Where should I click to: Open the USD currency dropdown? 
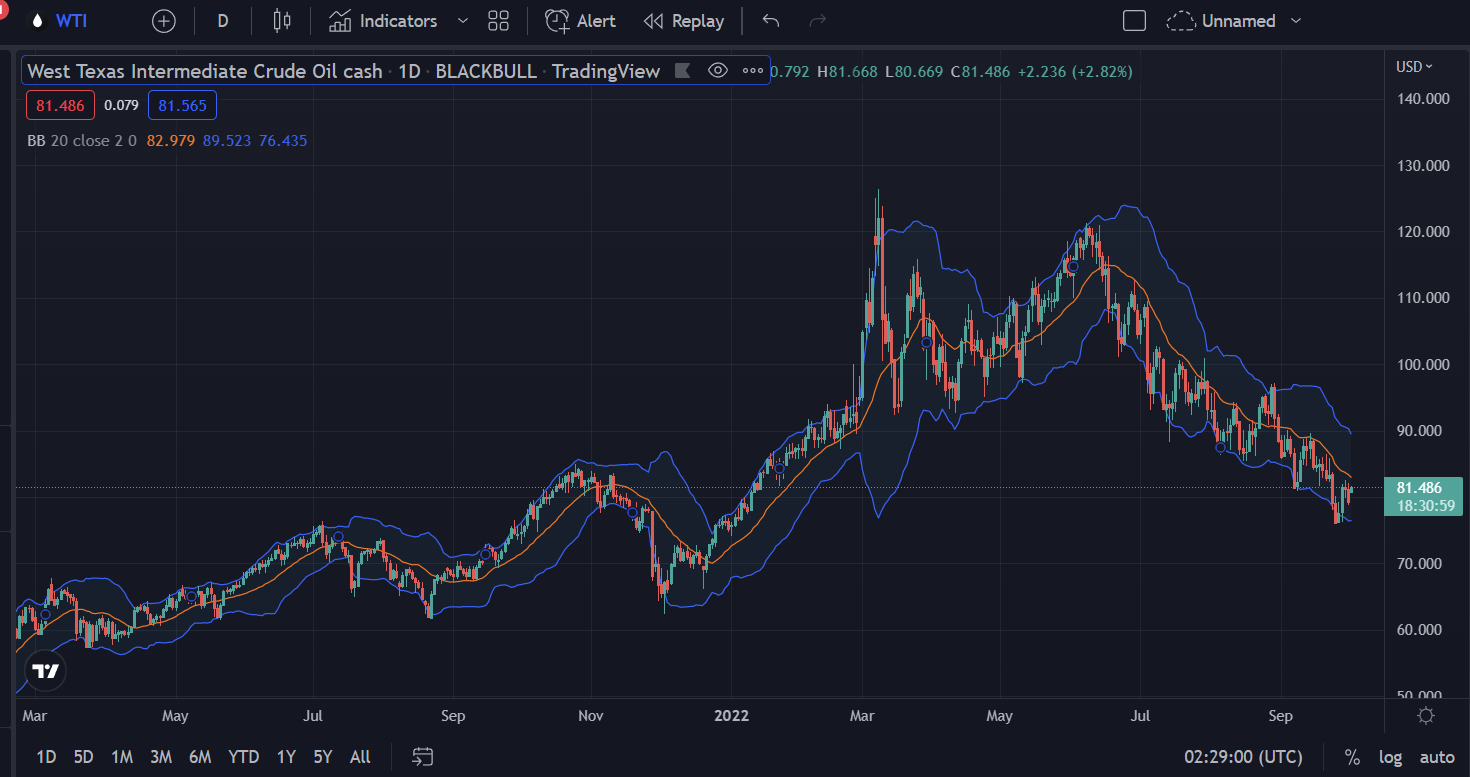pos(1414,67)
